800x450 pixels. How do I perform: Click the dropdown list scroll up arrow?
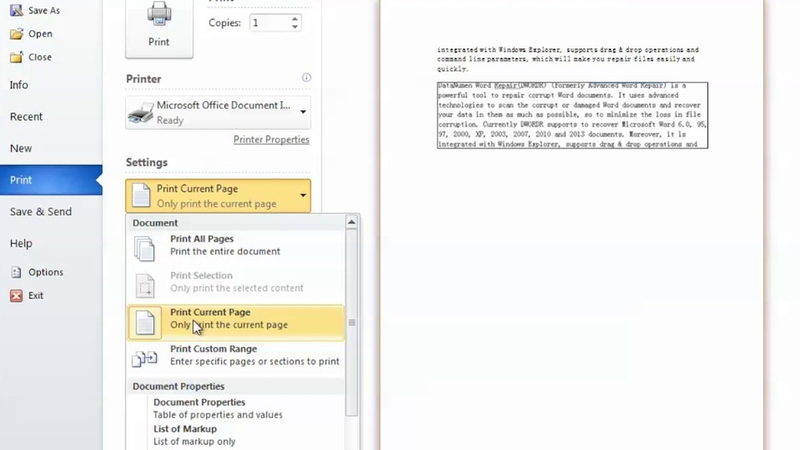pyautogui.click(x=352, y=222)
